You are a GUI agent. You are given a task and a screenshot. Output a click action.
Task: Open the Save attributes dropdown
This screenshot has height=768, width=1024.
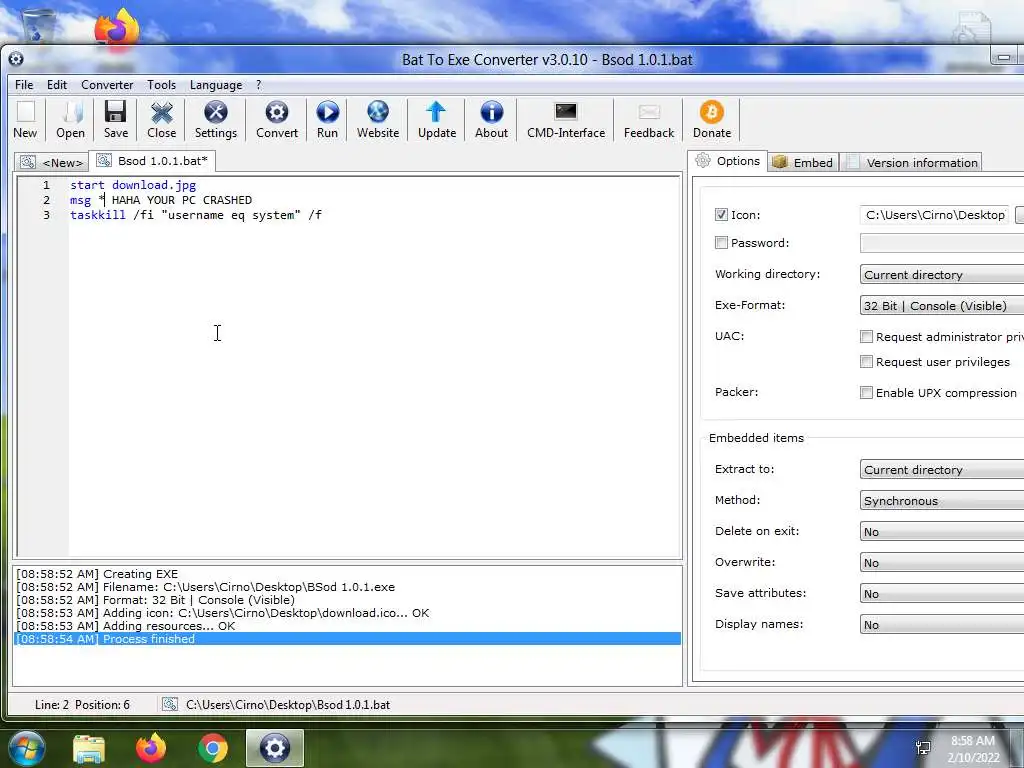point(942,594)
